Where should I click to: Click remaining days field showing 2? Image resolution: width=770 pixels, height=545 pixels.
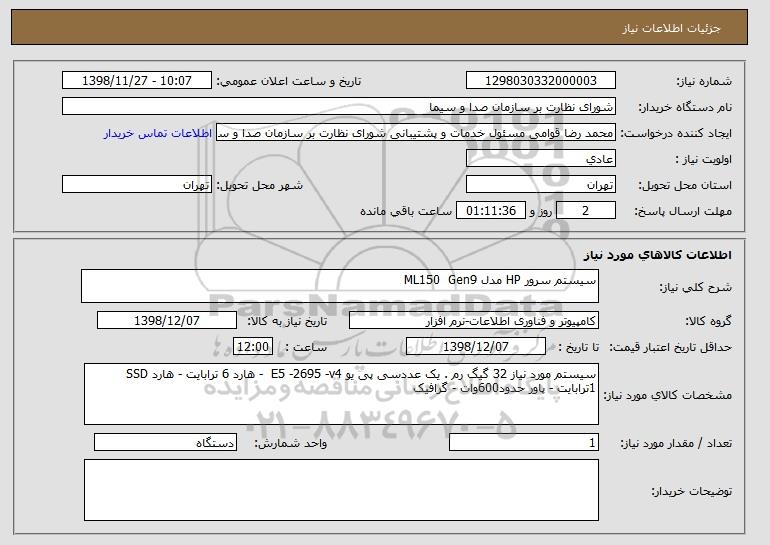point(586,211)
